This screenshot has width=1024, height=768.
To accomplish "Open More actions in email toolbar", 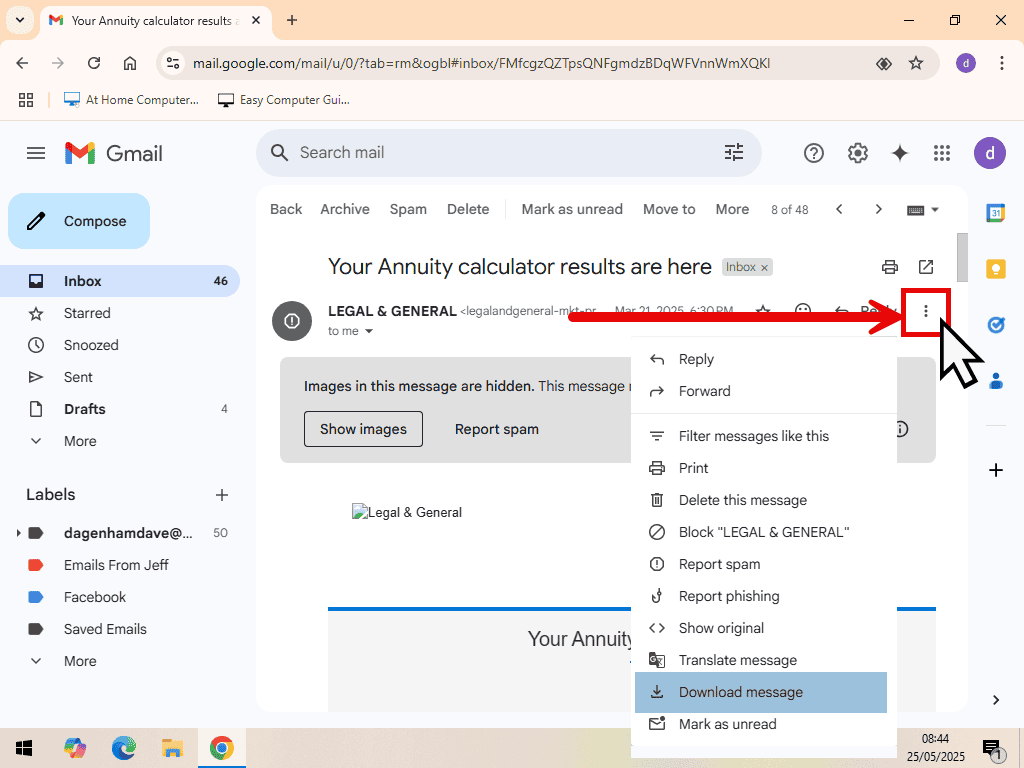I will (732, 209).
